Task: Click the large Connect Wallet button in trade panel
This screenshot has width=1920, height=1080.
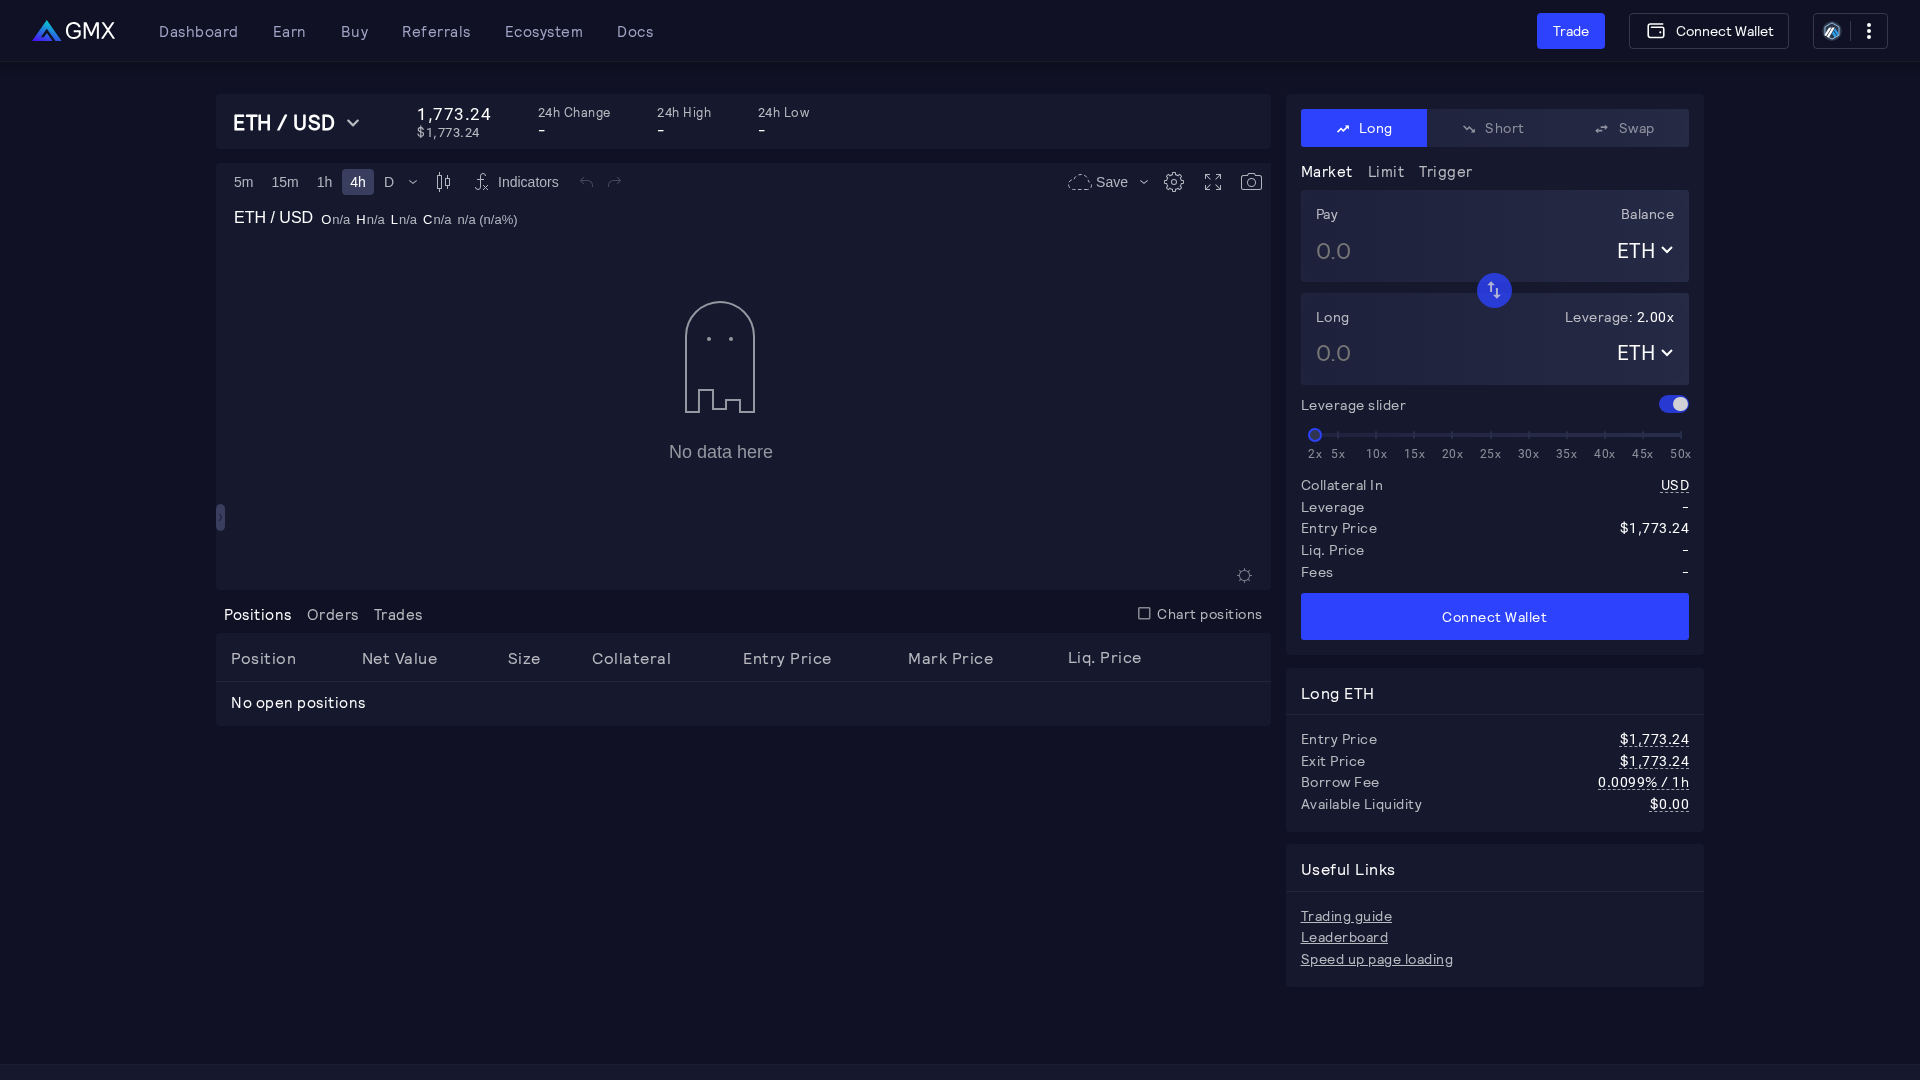Action: click(x=1494, y=617)
